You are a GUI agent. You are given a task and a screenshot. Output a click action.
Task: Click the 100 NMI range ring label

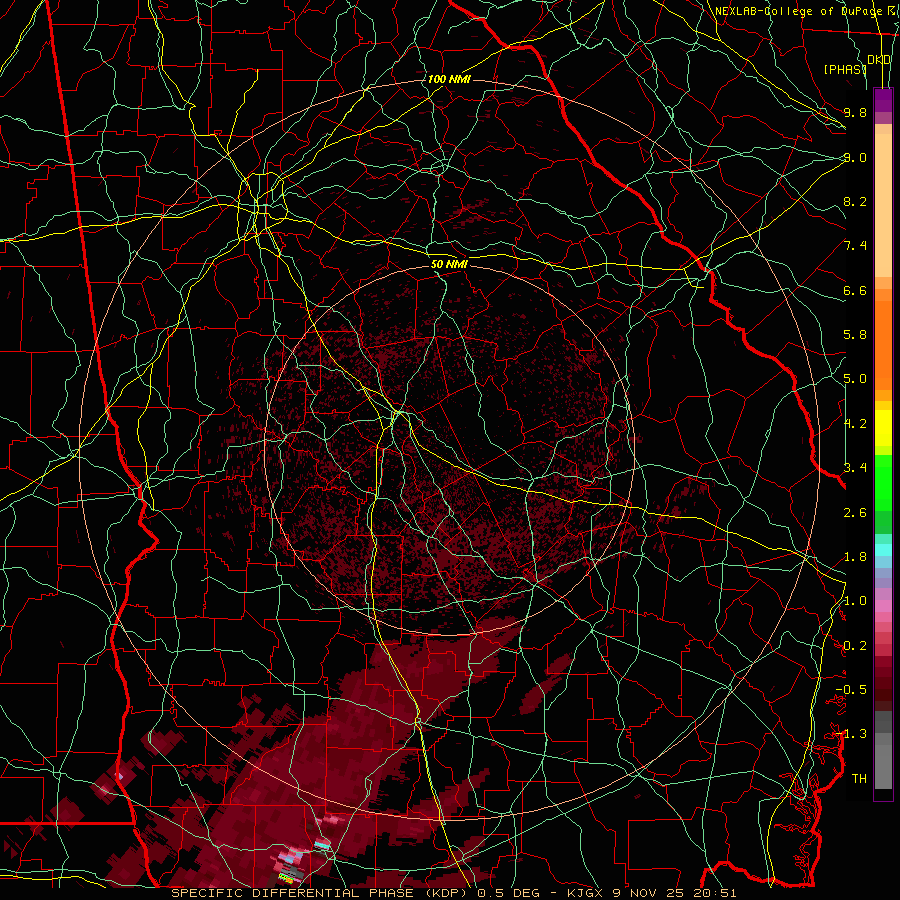[x=449, y=79]
